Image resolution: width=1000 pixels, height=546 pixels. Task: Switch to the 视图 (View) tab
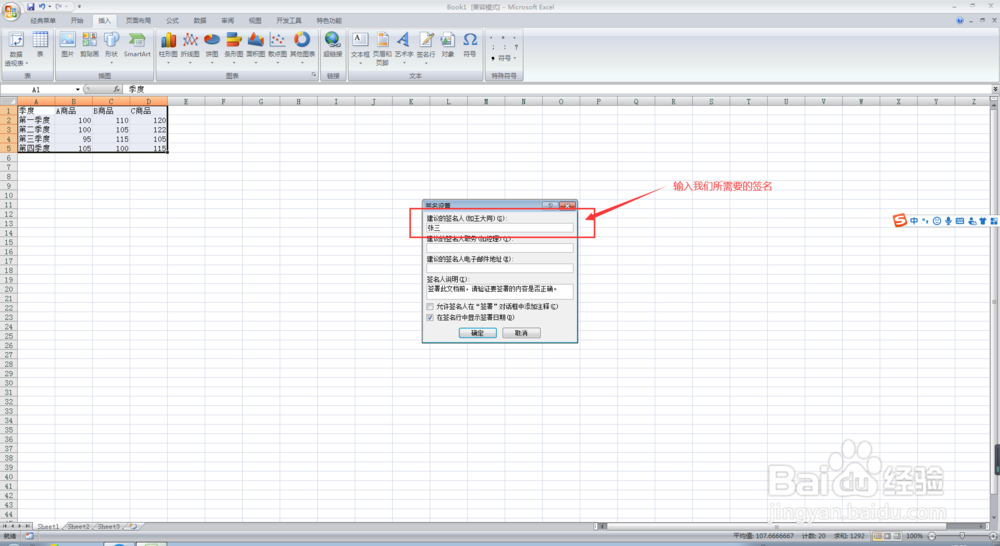[255, 20]
